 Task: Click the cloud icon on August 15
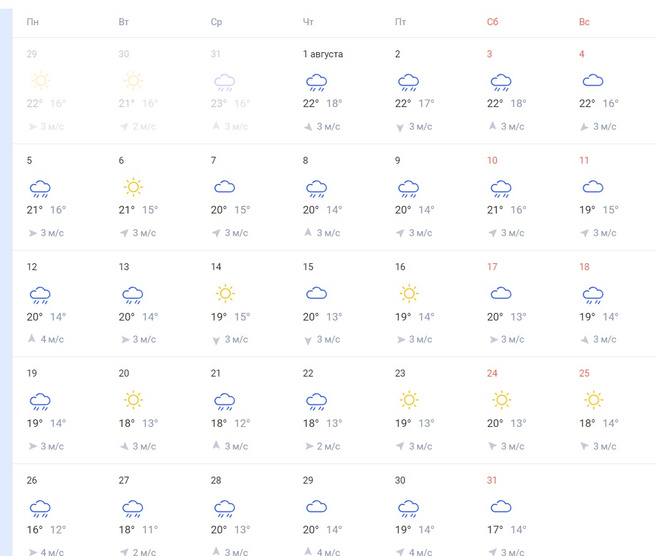point(316,294)
